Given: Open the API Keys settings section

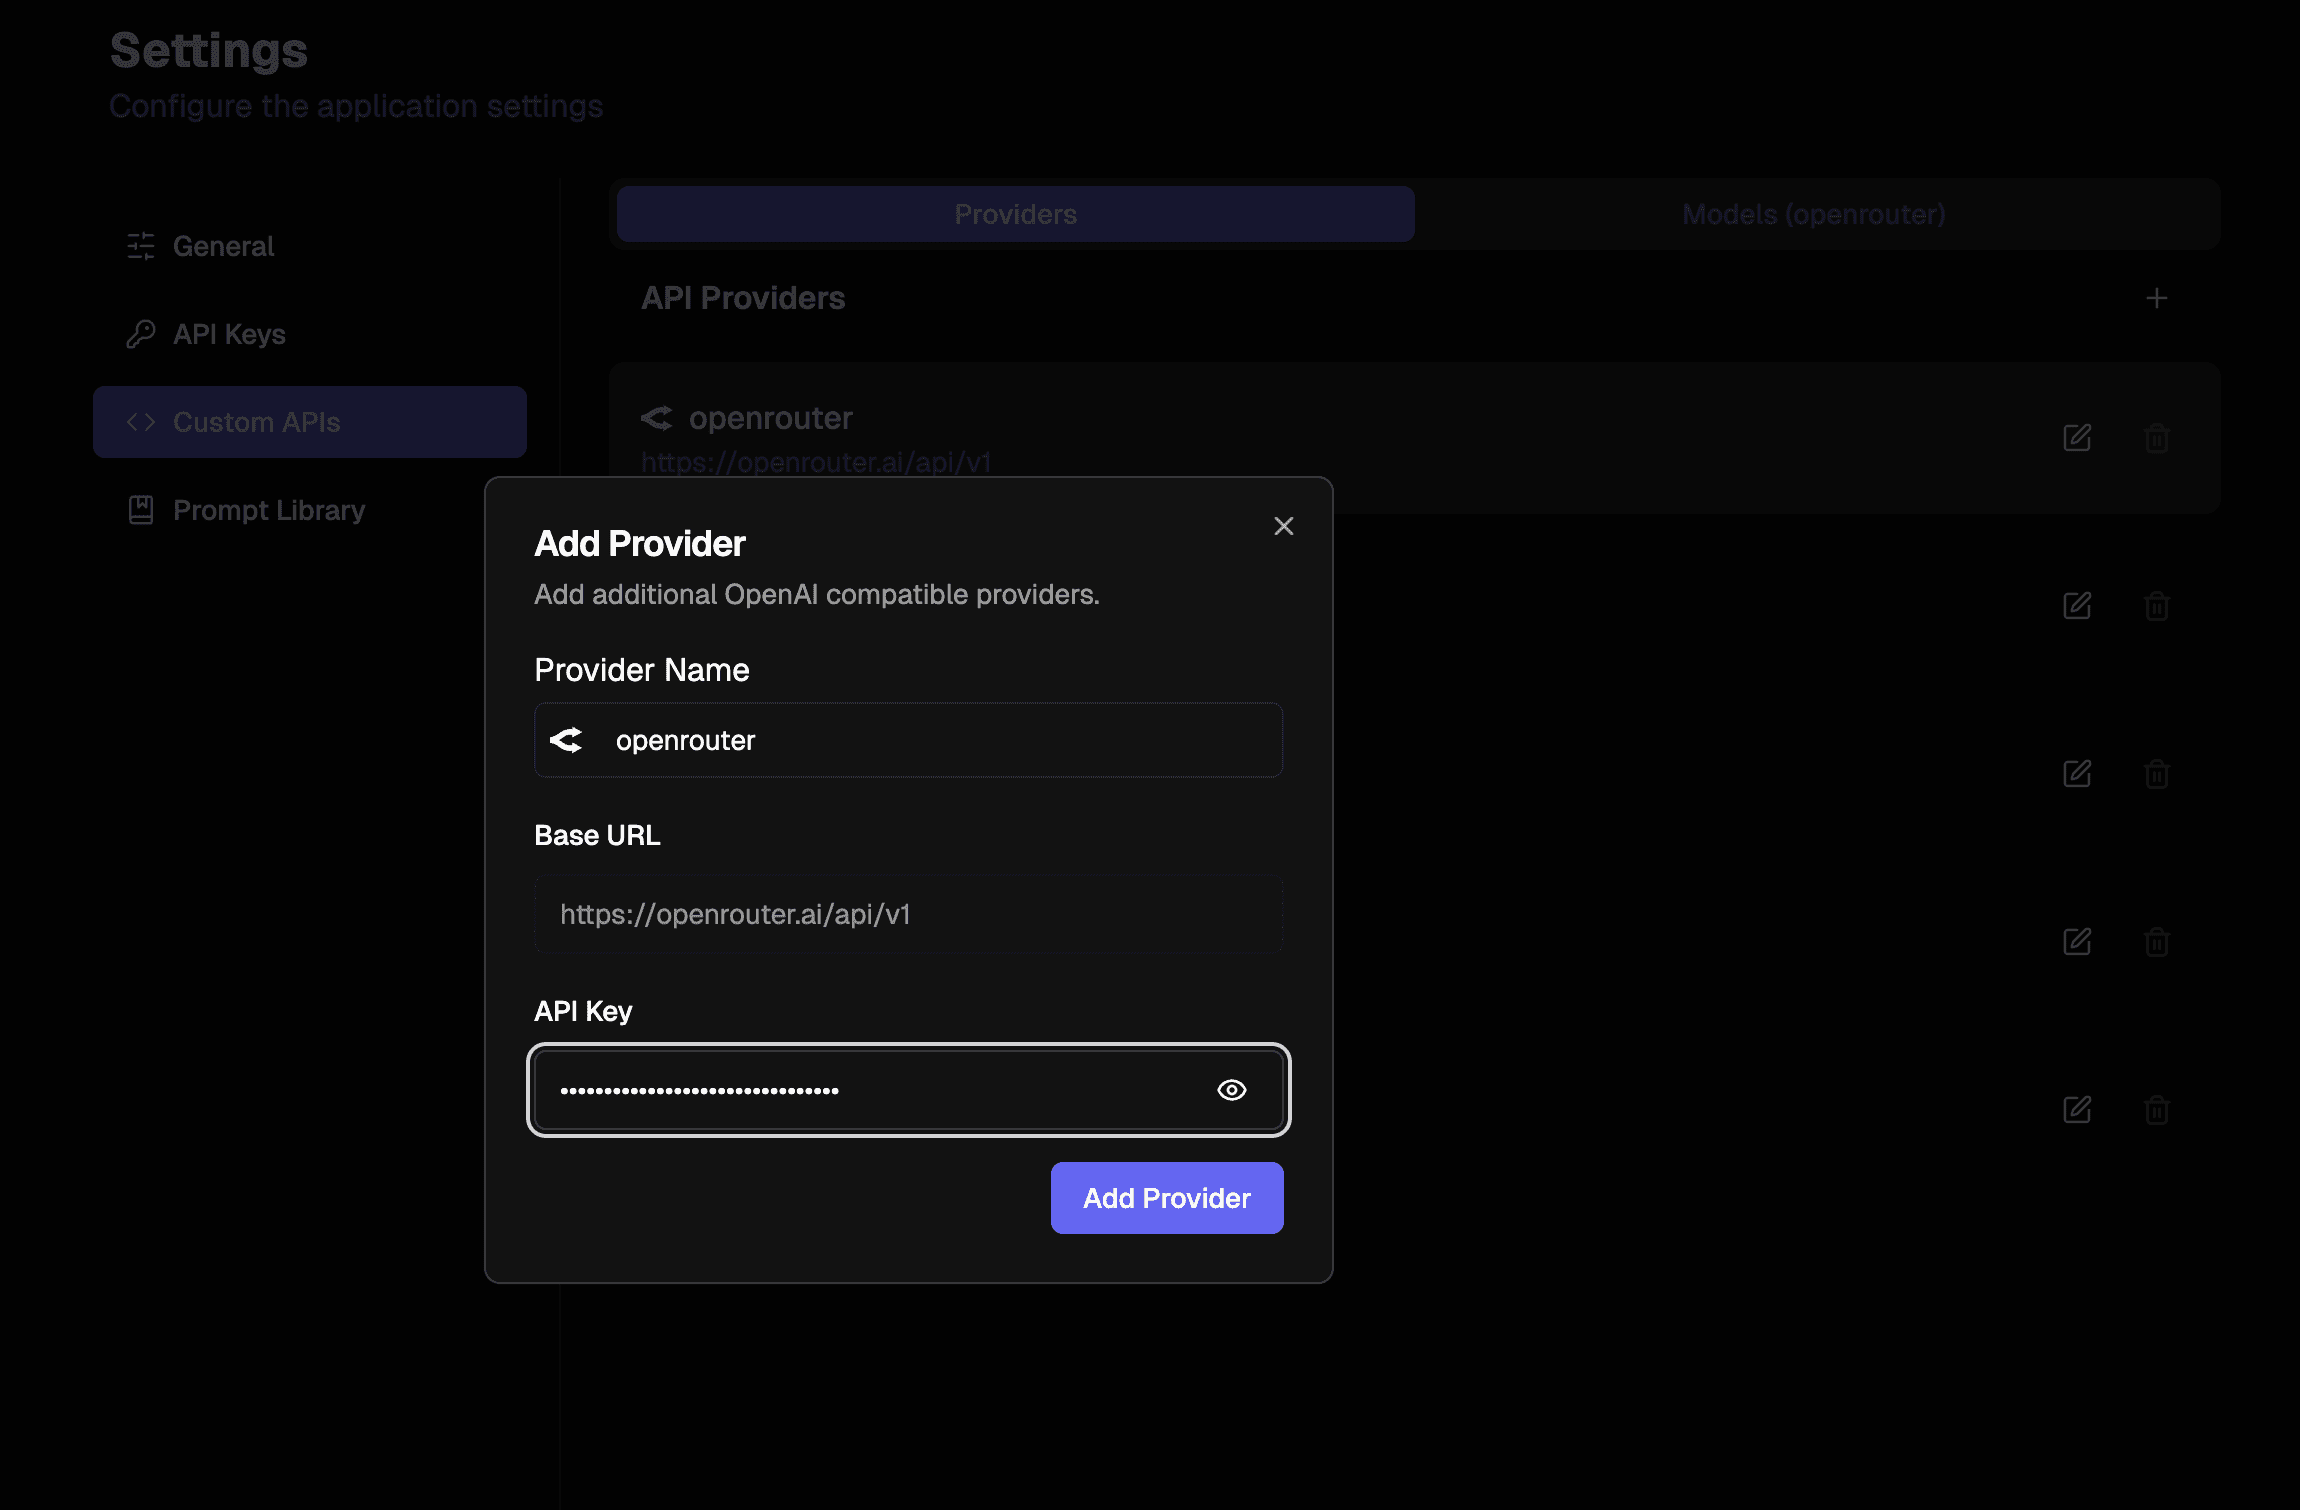Looking at the screenshot, I should pyautogui.click(x=310, y=334).
